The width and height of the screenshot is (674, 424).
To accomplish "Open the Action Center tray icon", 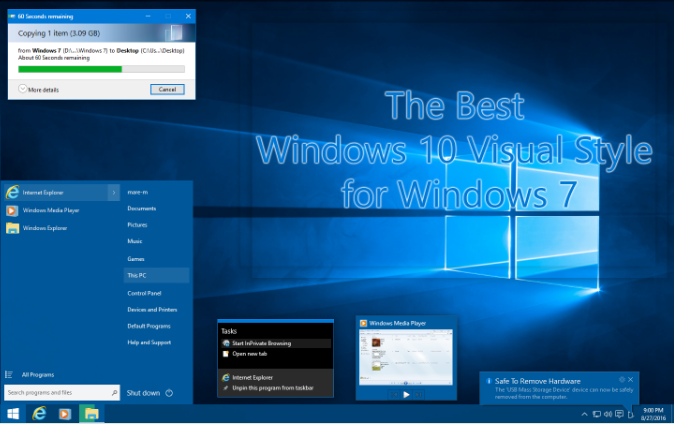I will point(619,414).
